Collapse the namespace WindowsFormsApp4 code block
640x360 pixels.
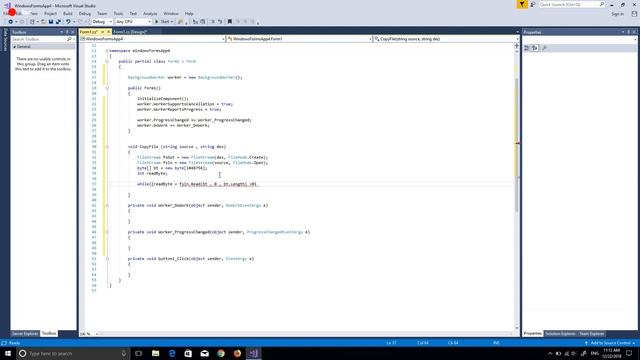tap(107, 51)
